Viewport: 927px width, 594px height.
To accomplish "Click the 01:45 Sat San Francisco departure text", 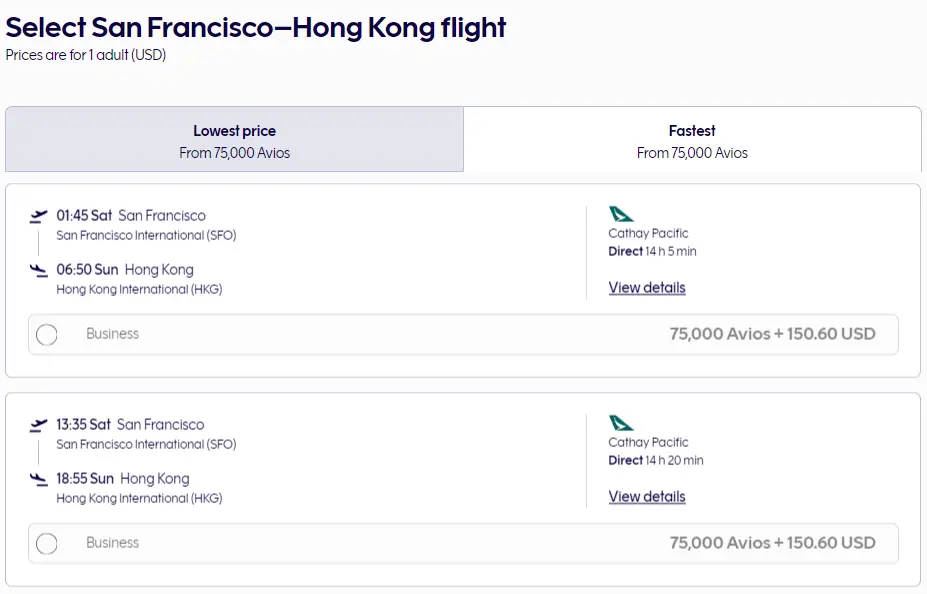I will click(131, 216).
